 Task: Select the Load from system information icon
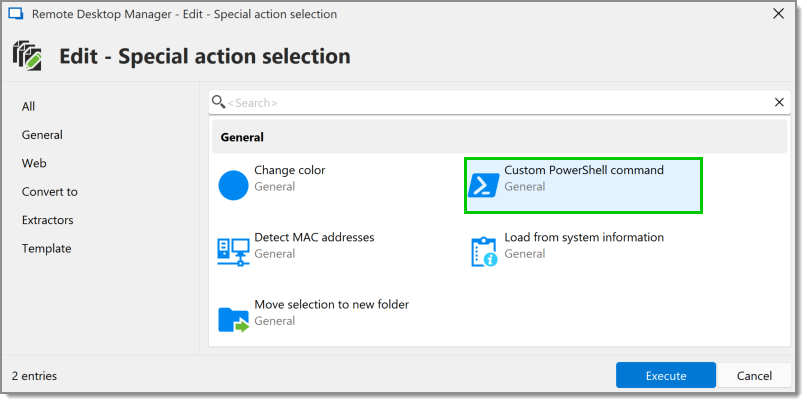click(484, 252)
